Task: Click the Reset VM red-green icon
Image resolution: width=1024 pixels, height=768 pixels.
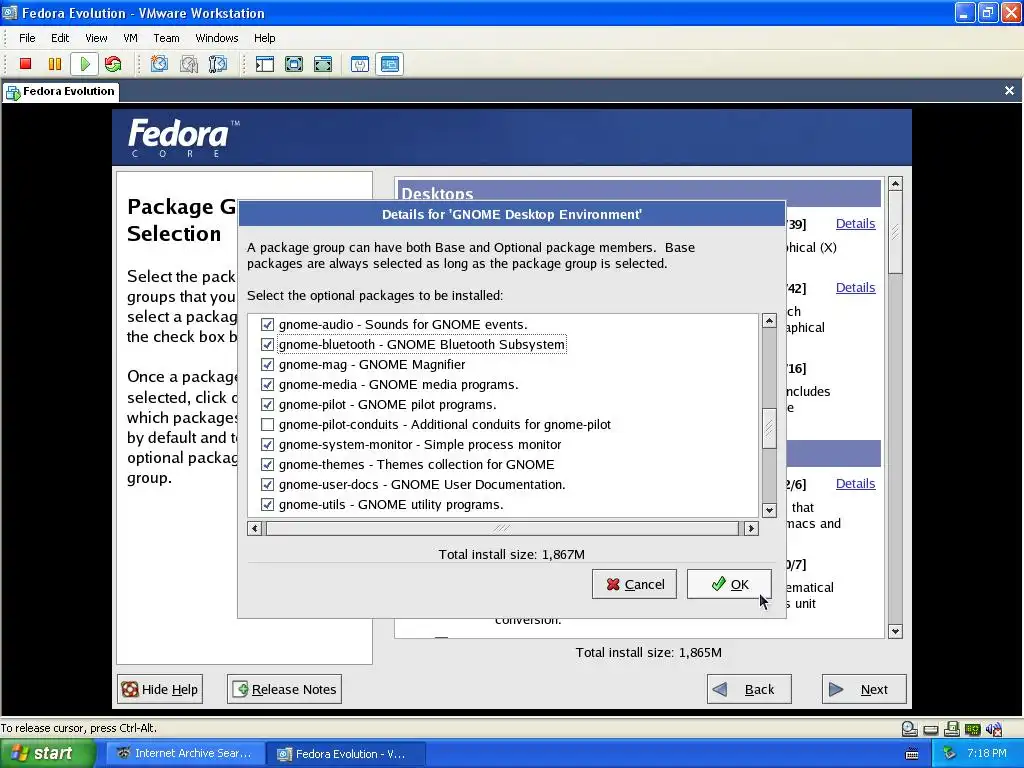Action: [113, 63]
